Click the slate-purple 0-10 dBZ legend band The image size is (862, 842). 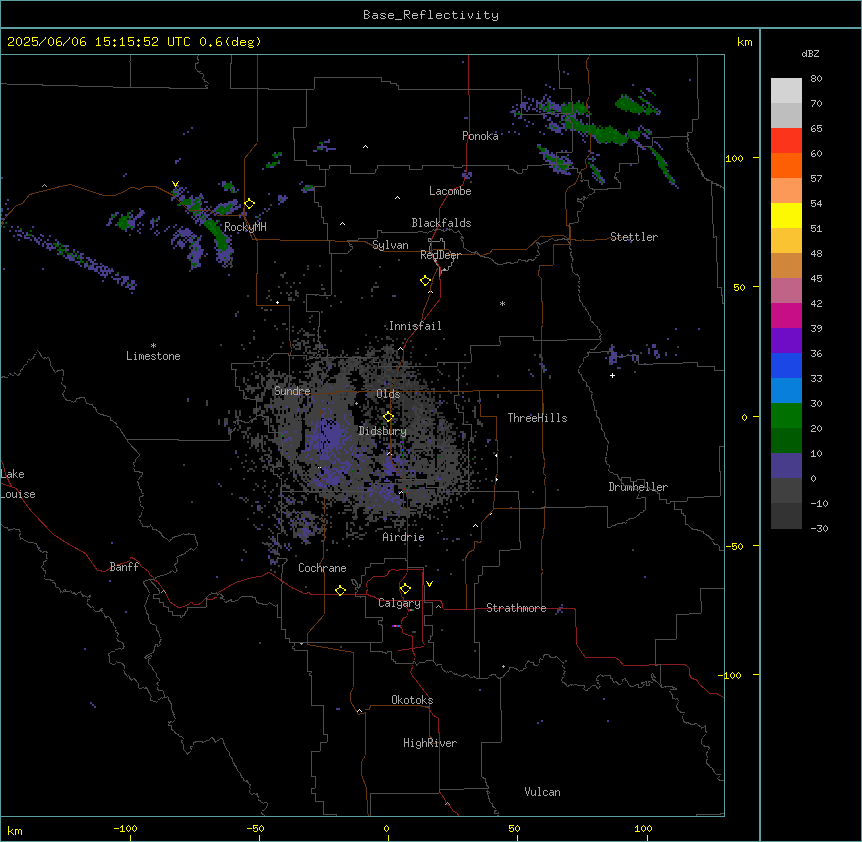(786, 466)
